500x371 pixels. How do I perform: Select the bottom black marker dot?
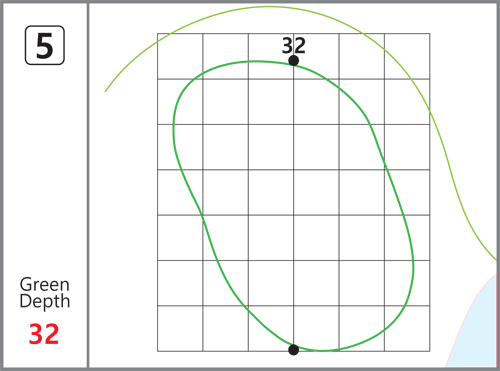pos(293,350)
